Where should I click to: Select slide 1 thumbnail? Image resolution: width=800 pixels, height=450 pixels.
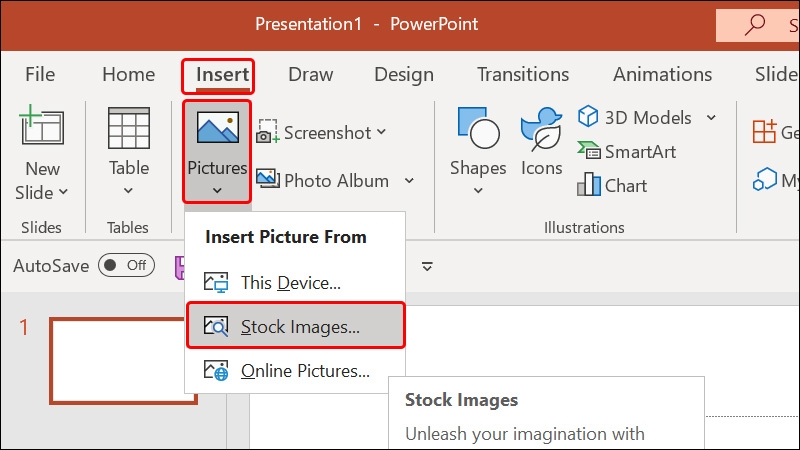[123, 361]
